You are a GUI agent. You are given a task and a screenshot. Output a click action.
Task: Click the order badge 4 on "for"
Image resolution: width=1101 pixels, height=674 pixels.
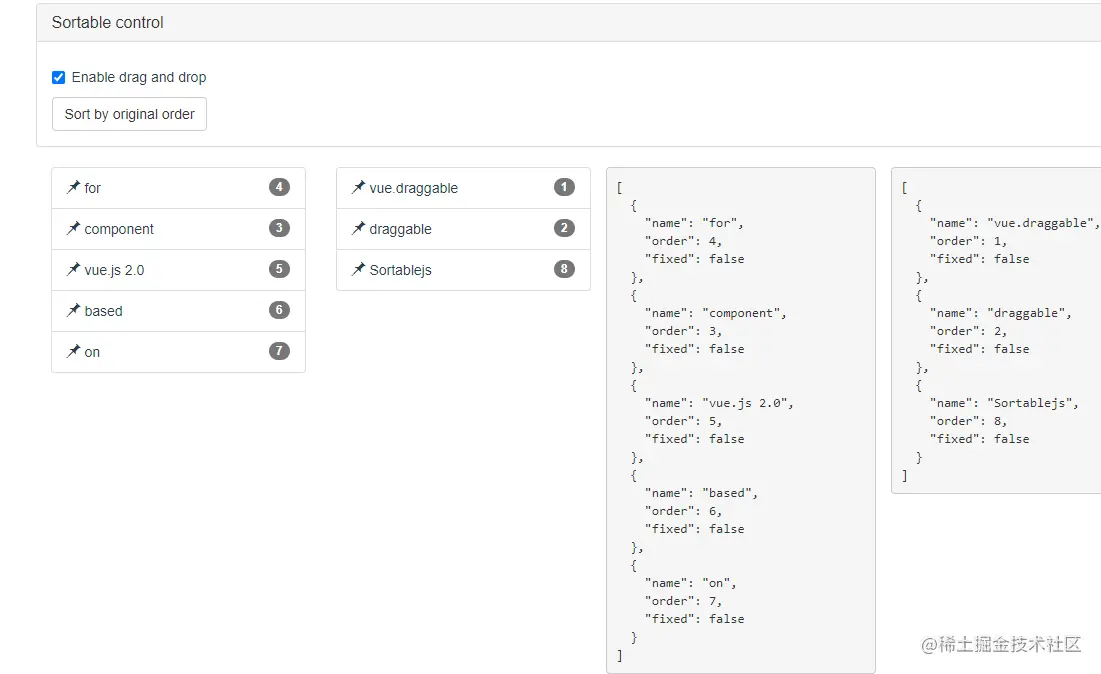(x=279, y=187)
